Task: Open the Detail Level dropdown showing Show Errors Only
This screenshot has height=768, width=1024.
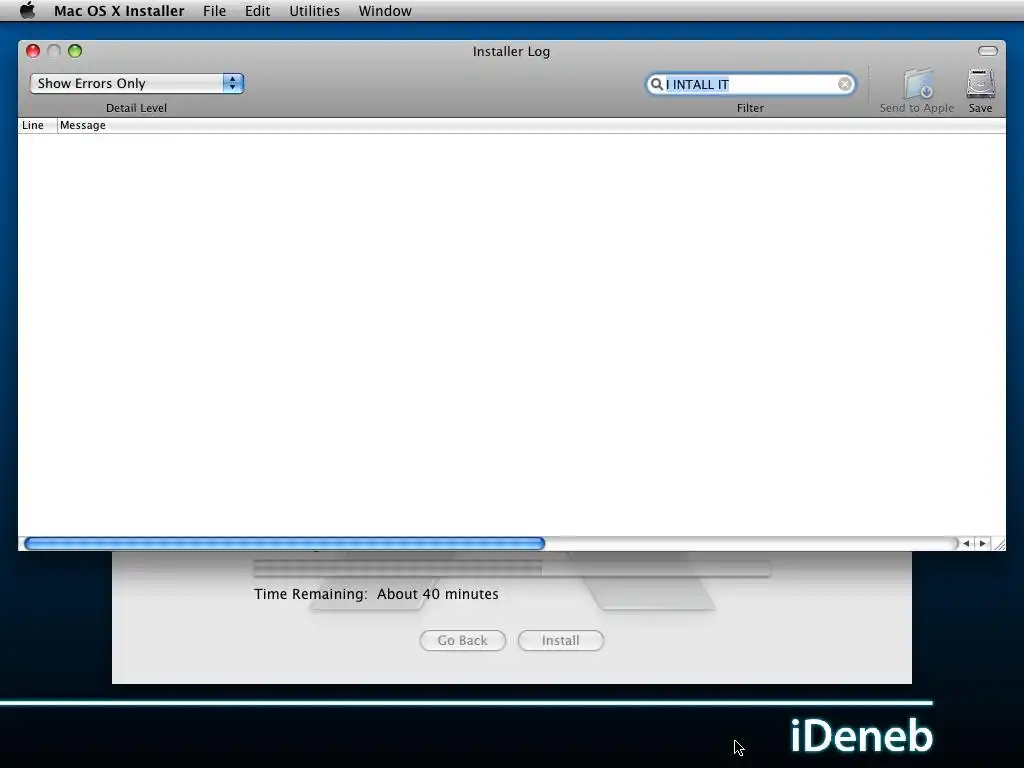Action: point(136,84)
